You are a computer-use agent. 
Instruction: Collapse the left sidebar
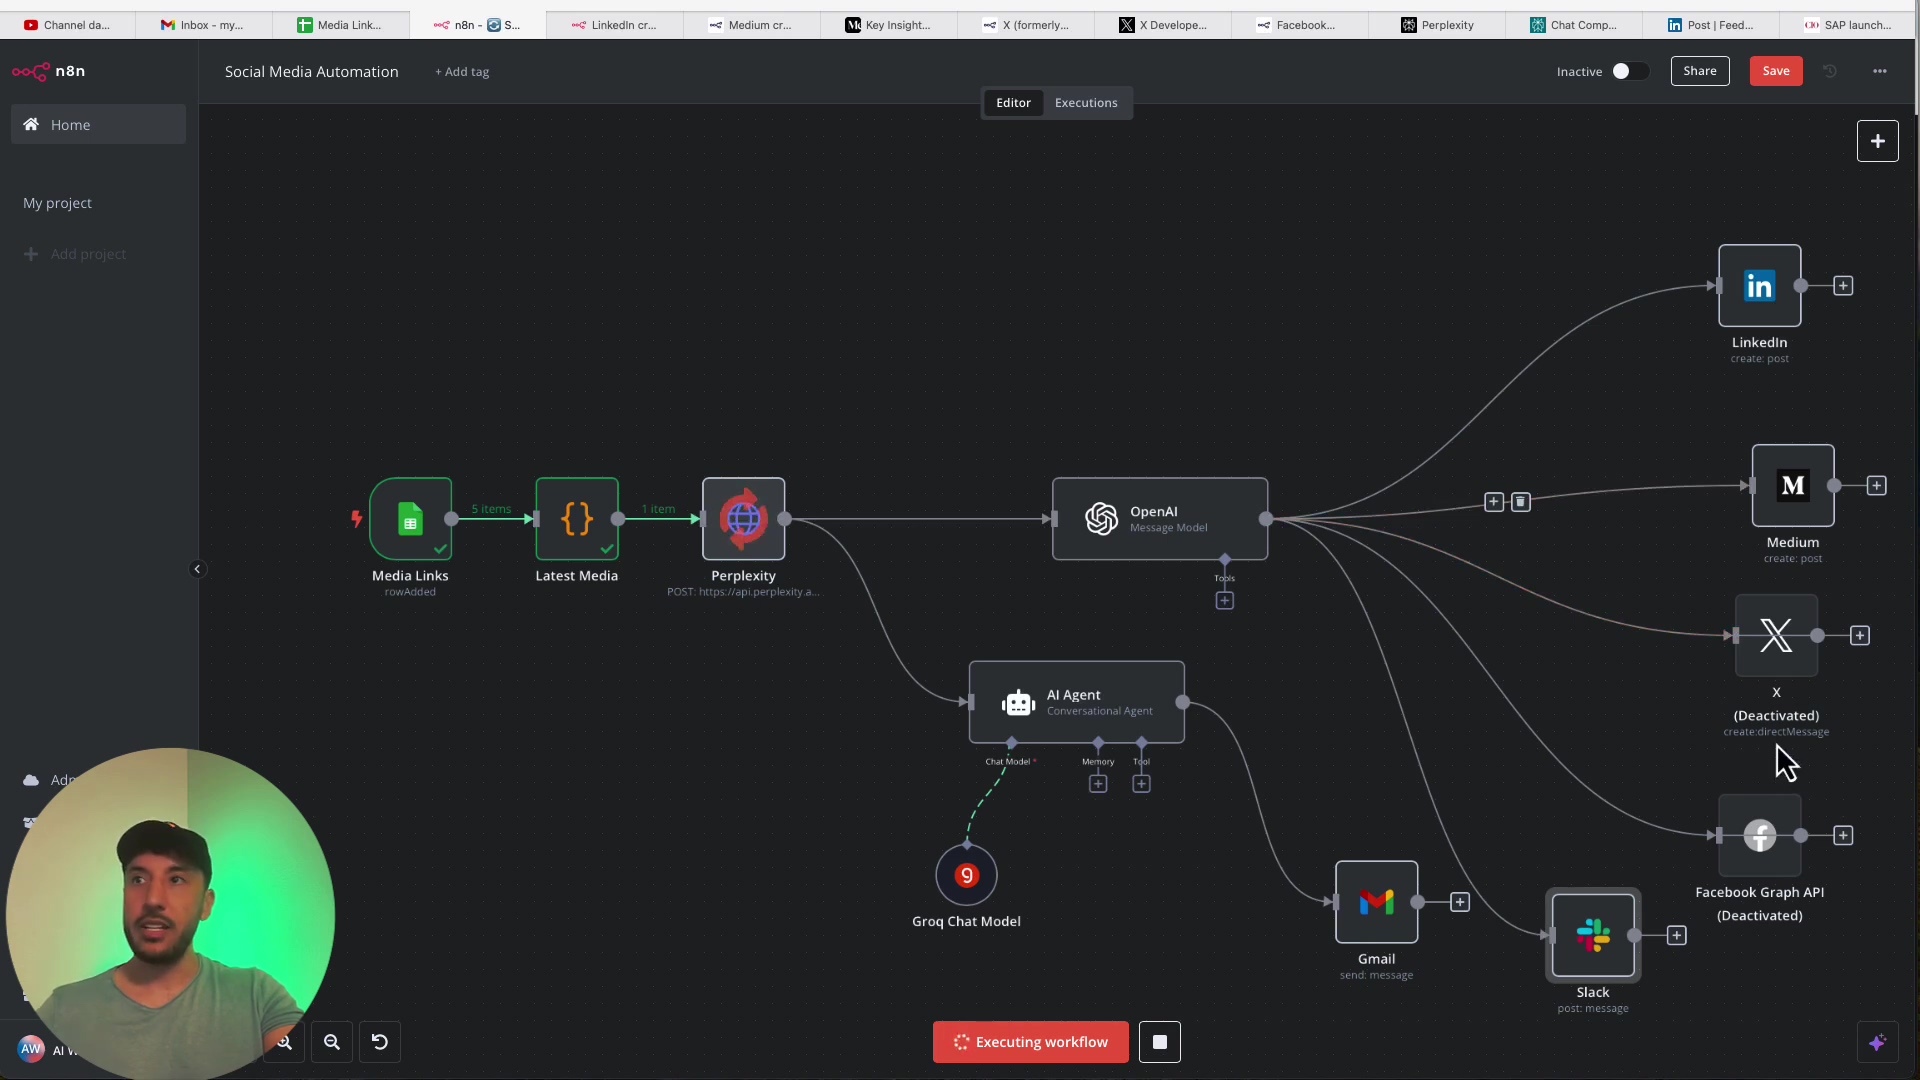coord(197,569)
